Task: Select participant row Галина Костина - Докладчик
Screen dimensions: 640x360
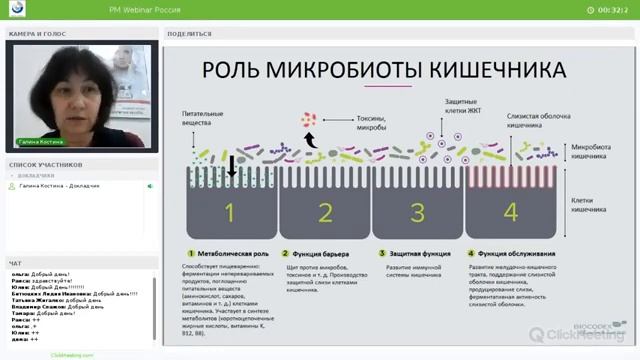Action: tap(82, 186)
